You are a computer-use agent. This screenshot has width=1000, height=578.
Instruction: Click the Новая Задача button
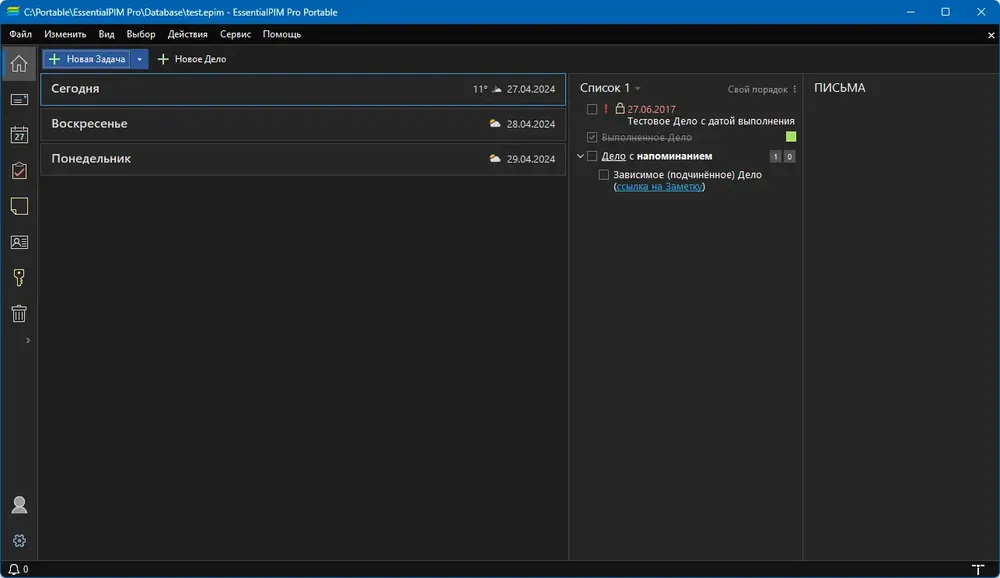[87, 59]
